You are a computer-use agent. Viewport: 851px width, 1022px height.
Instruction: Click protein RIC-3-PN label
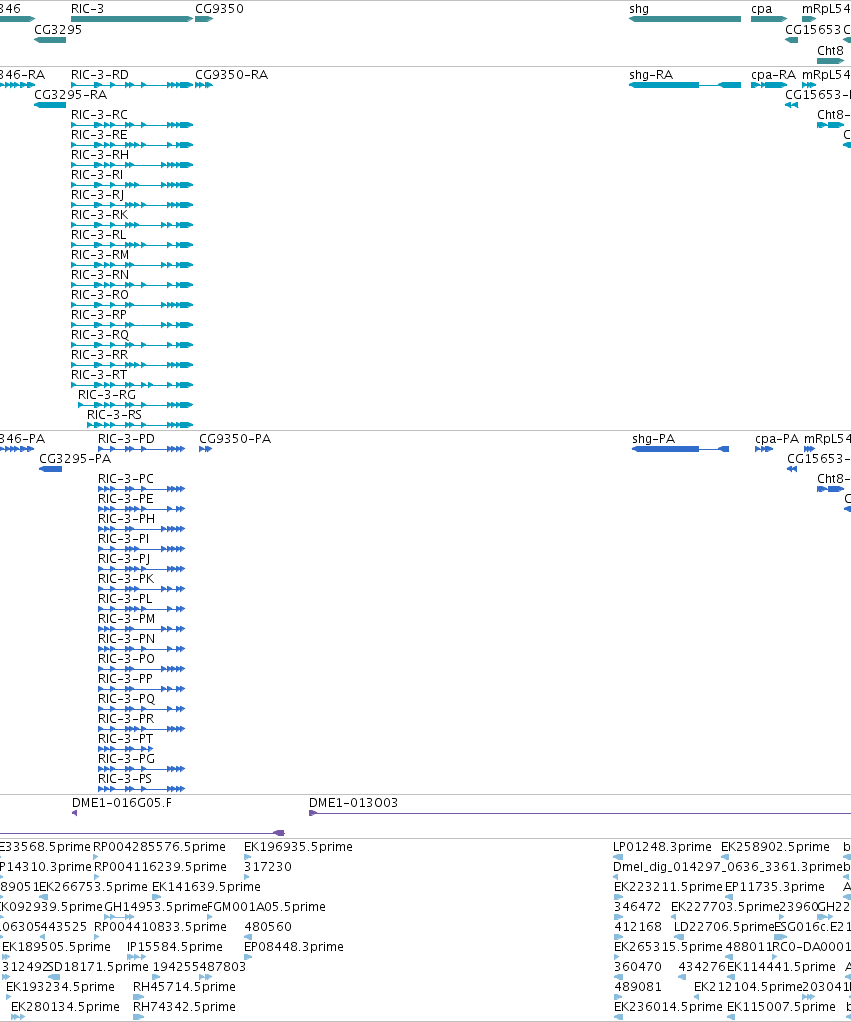click(126, 638)
